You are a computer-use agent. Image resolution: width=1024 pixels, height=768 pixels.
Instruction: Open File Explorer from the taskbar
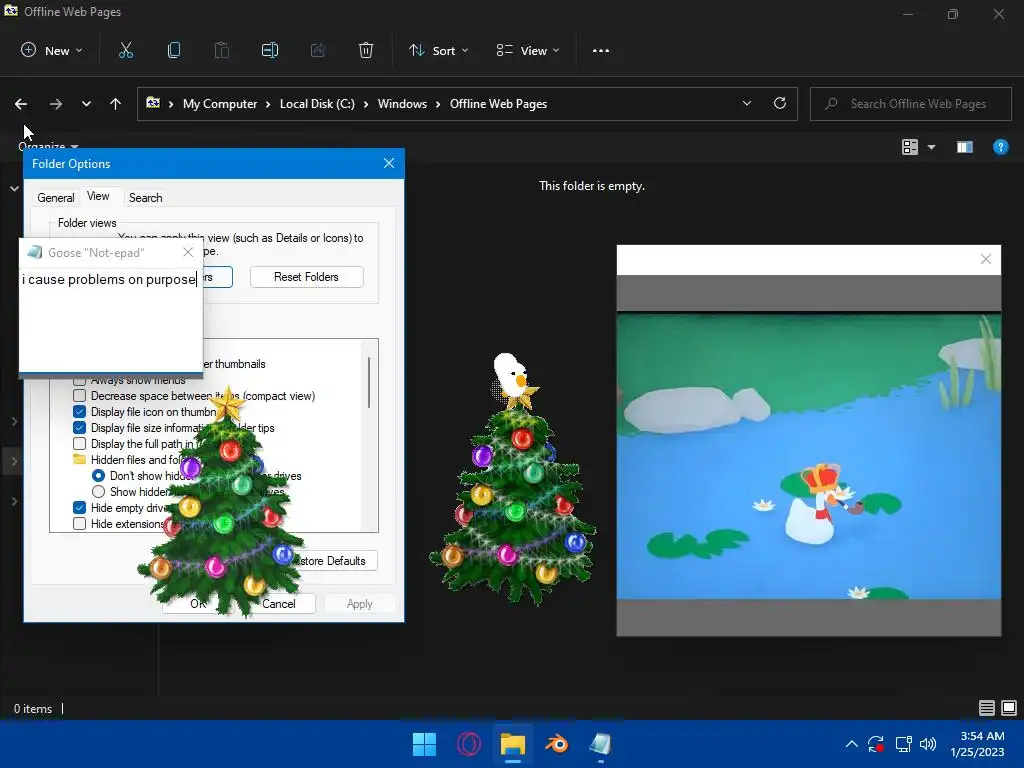513,744
